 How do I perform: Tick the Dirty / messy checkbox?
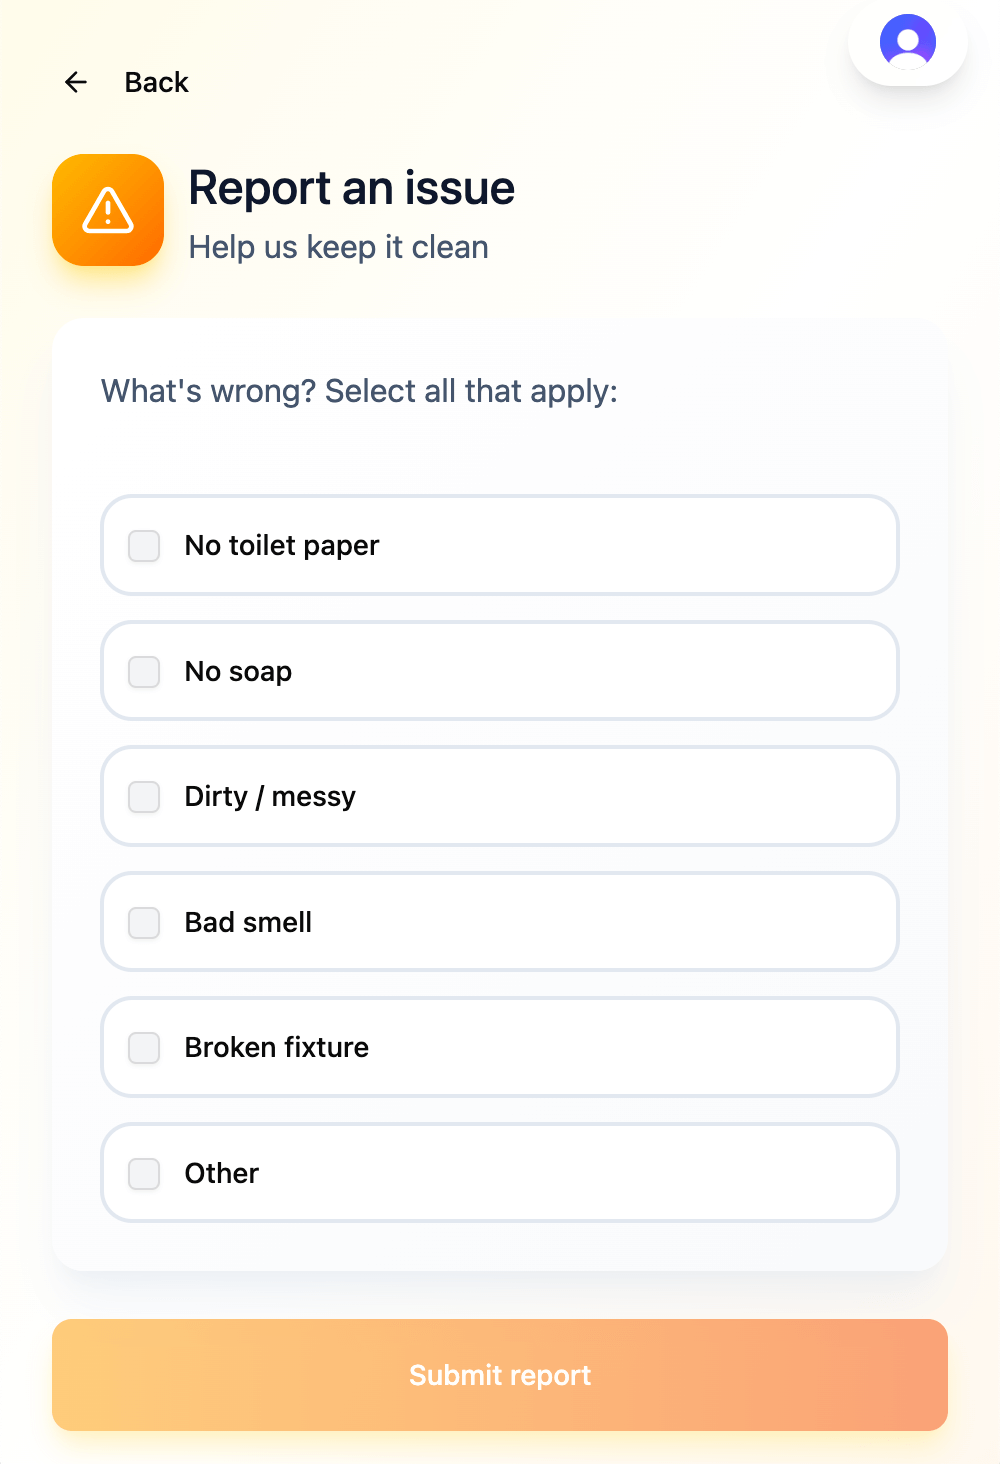[143, 797]
